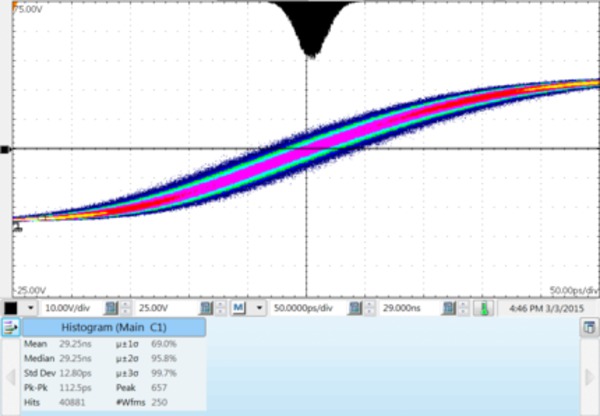Viewport: 600px width, 416px height.
Task: Click the M main timebase button
Action: click(240, 307)
